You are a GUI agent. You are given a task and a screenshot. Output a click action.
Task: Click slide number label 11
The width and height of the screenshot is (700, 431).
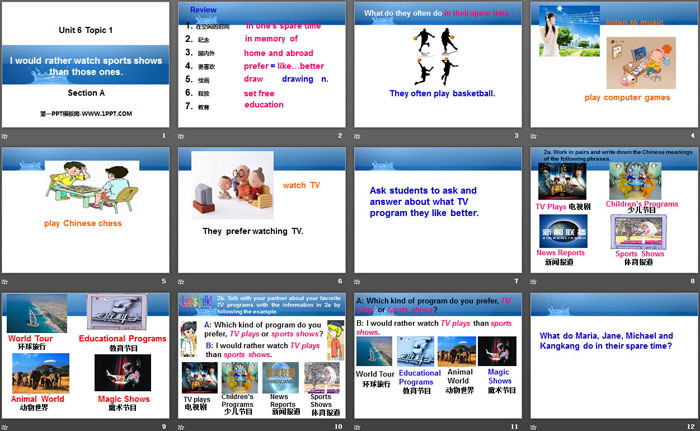point(515,427)
